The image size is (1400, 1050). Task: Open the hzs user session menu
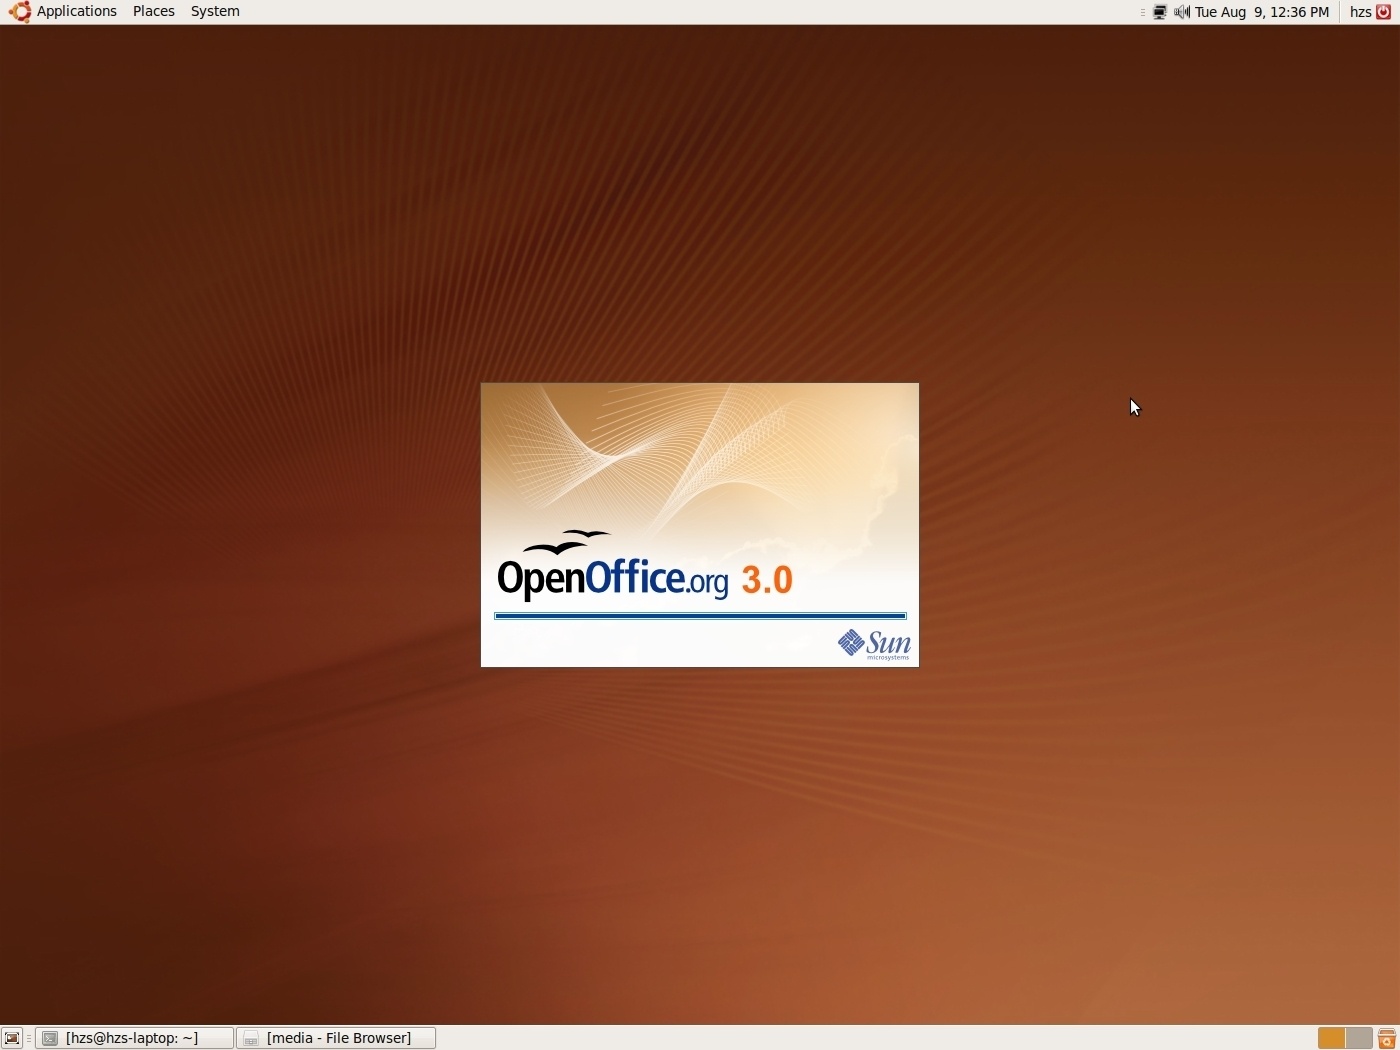pyautogui.click(x=1370, y=12)
